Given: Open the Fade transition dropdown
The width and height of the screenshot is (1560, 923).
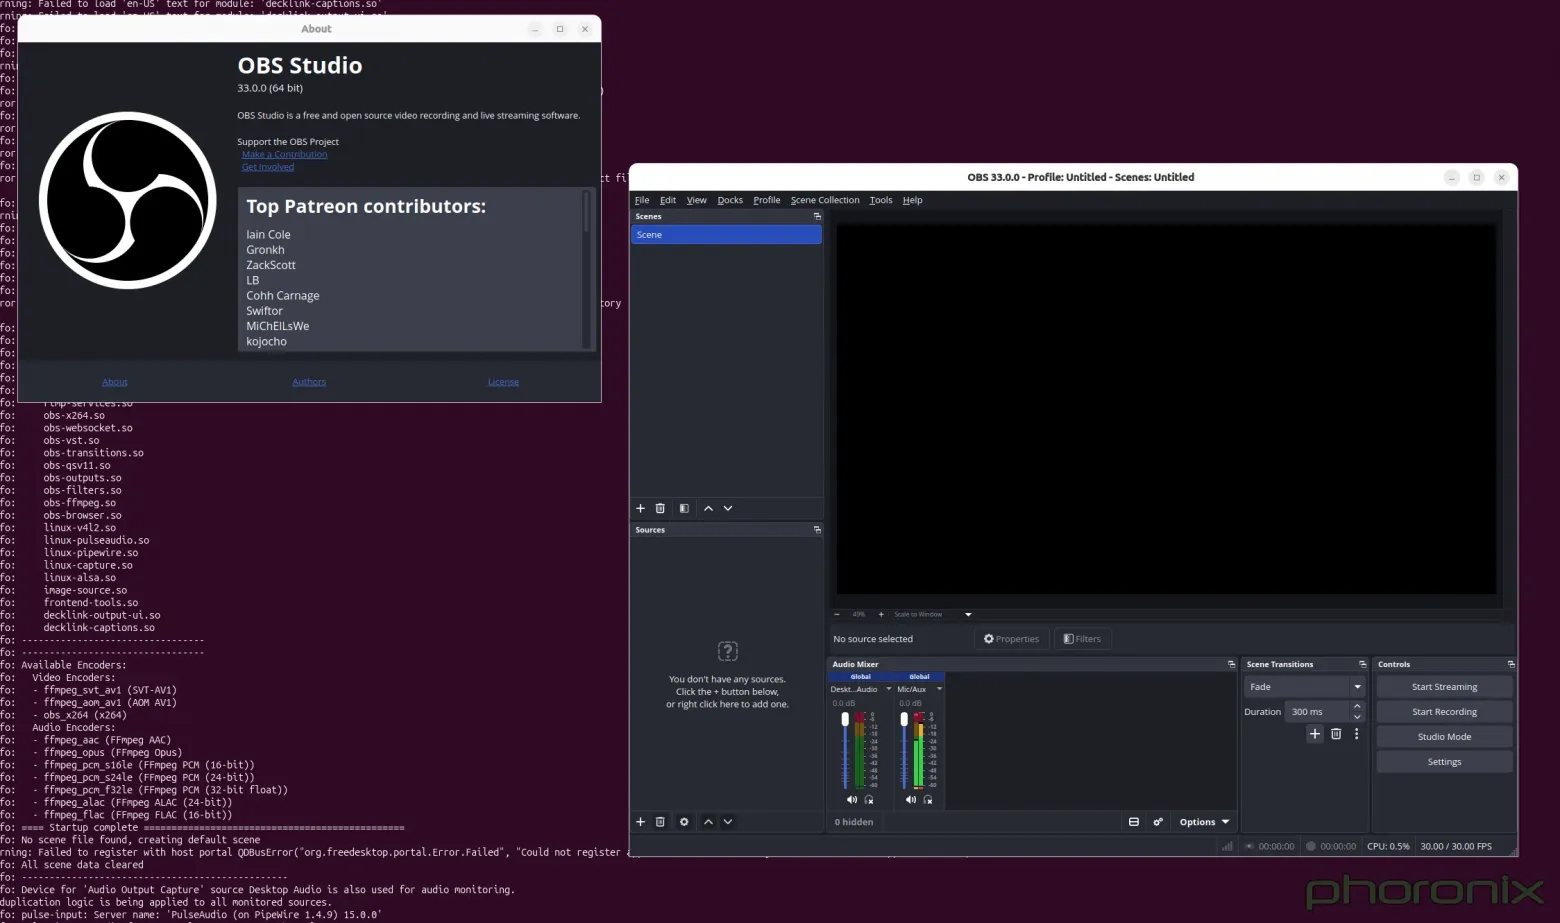Looking at the screenshot, I should click(1304, 687).
